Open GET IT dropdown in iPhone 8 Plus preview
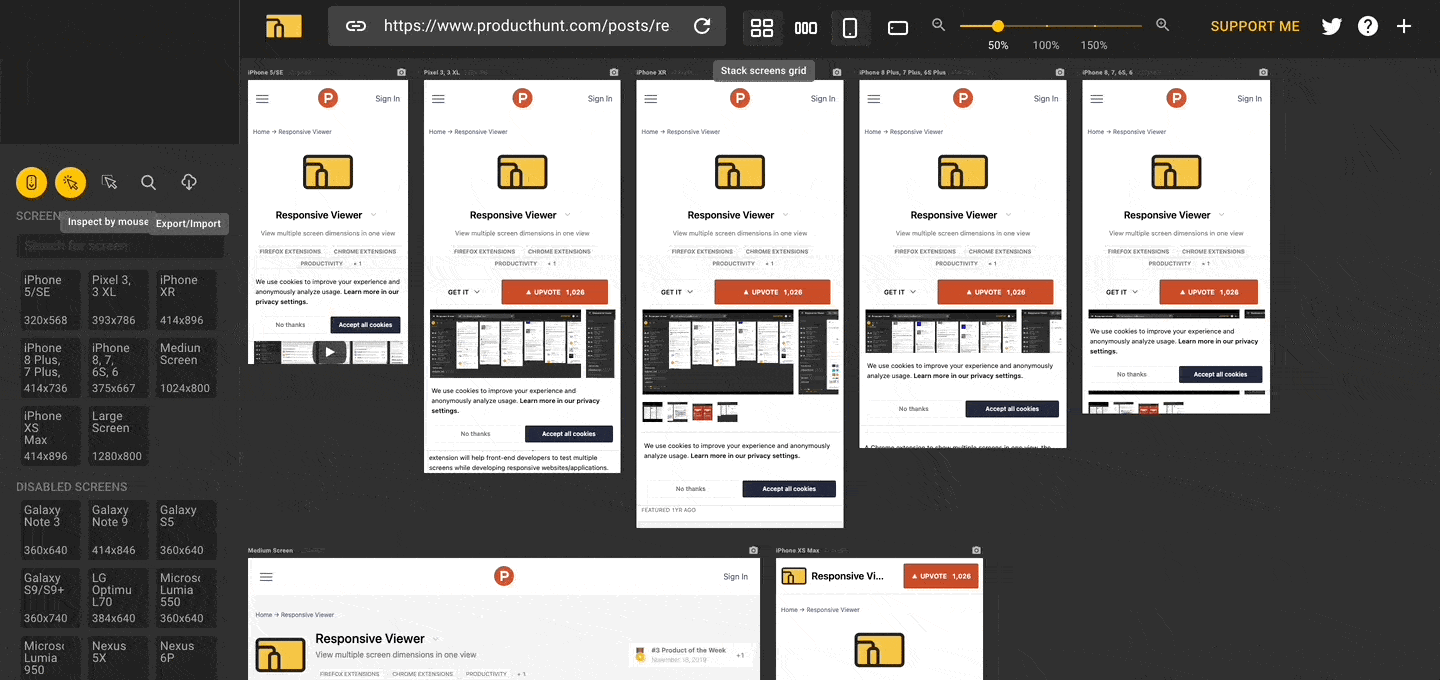 [900, 292]
